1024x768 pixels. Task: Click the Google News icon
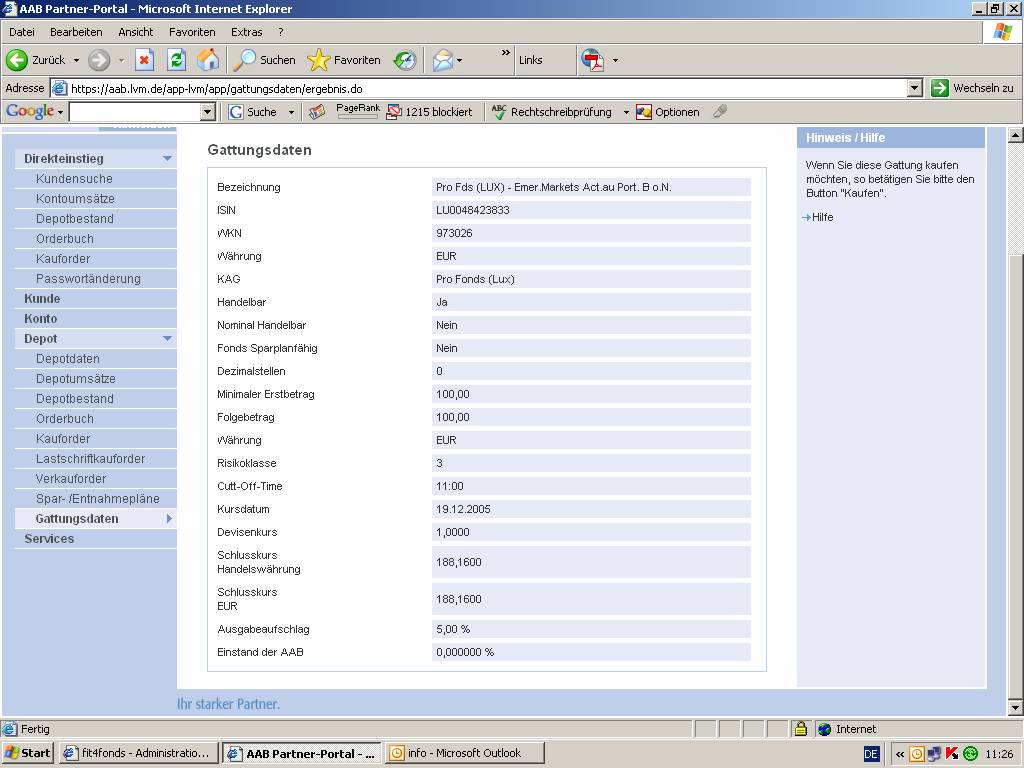click(x=317, y=112)
